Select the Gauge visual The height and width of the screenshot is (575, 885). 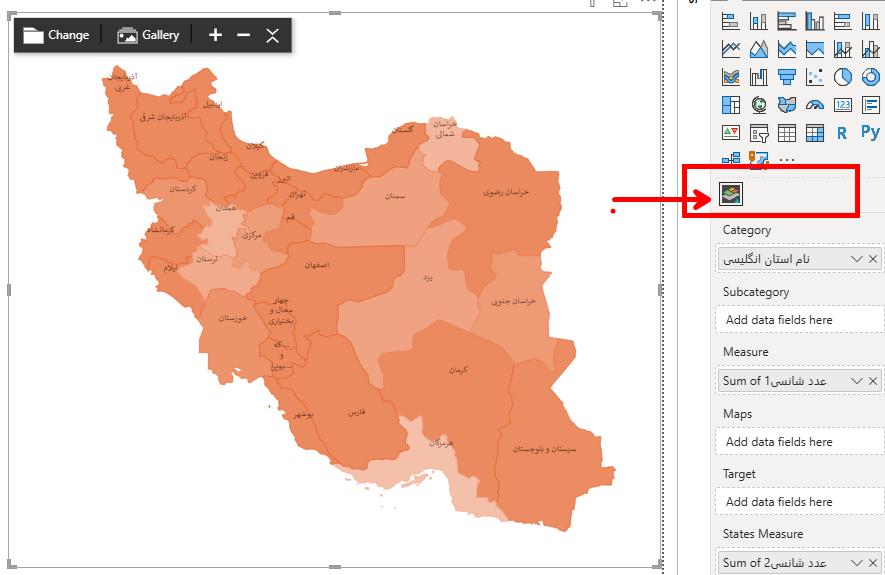pos(814,105)
